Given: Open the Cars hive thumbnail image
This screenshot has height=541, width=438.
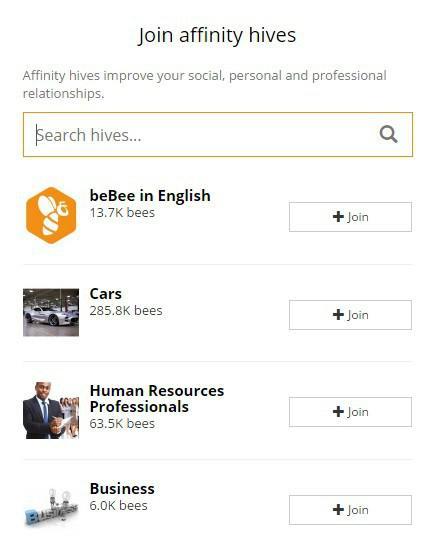Looking at the screenshot, I should [51, 312].
